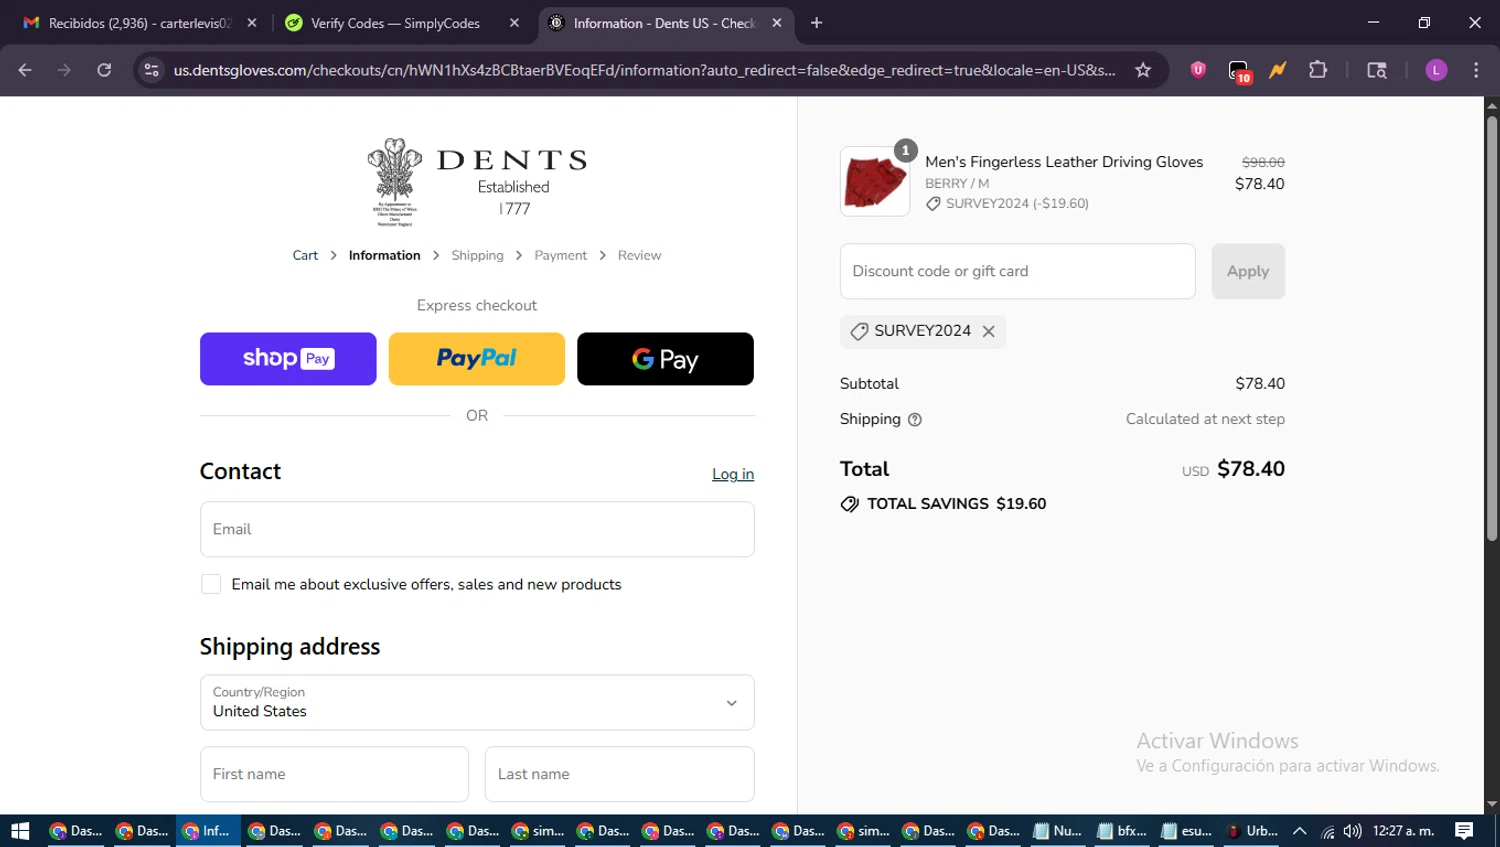
Task: Check out with Shop Pay
Action: (x=288, y=359)
